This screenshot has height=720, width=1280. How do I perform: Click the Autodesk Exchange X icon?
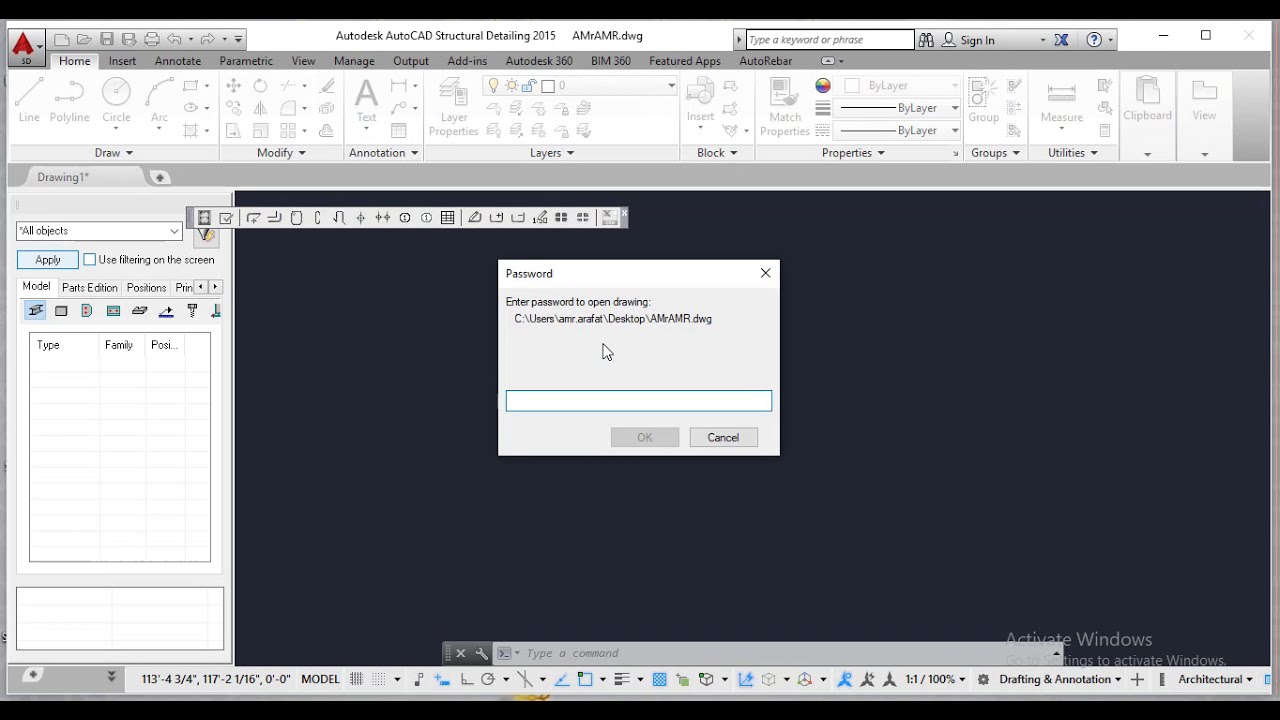pyautogui.click(x=1061, y=40)
